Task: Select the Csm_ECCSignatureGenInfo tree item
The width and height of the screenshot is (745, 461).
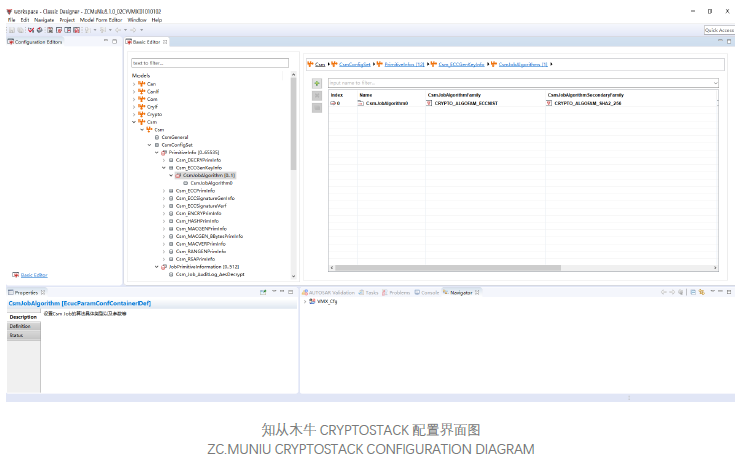Action: point(205,198)
